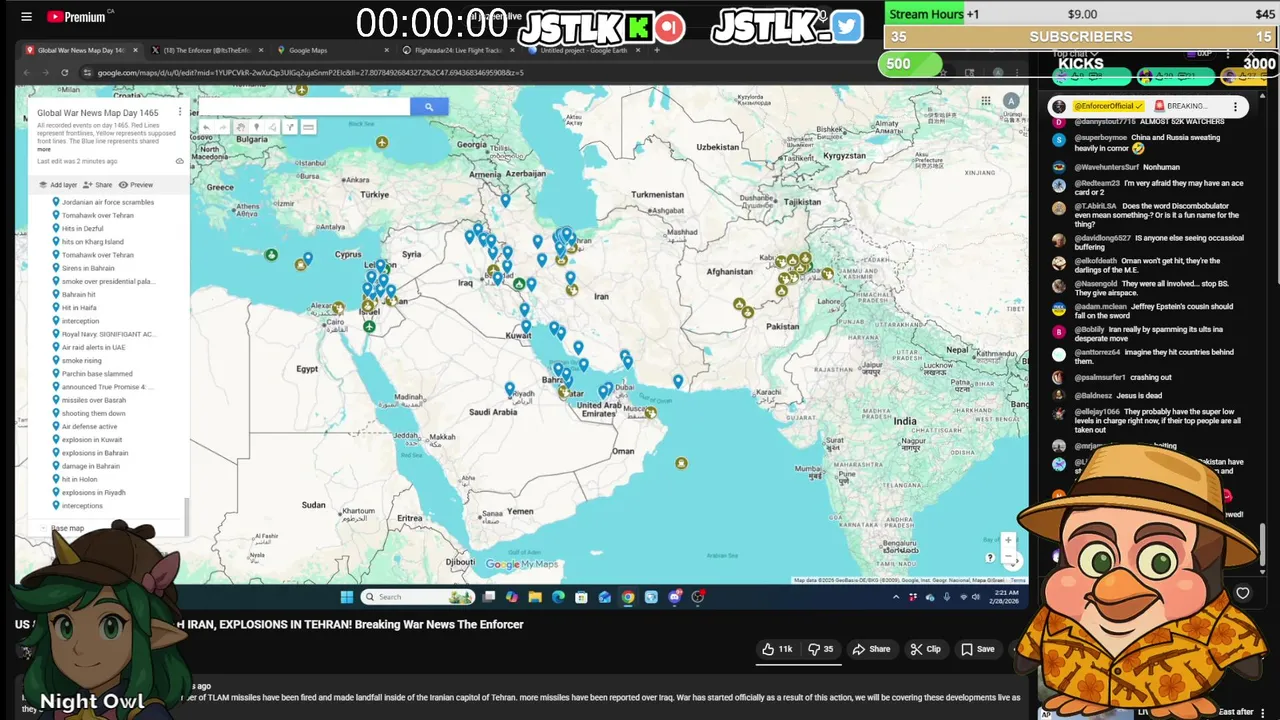This screenshot has width=1280, height=720.
Task: Click the blue map search button
Action: 429,107
